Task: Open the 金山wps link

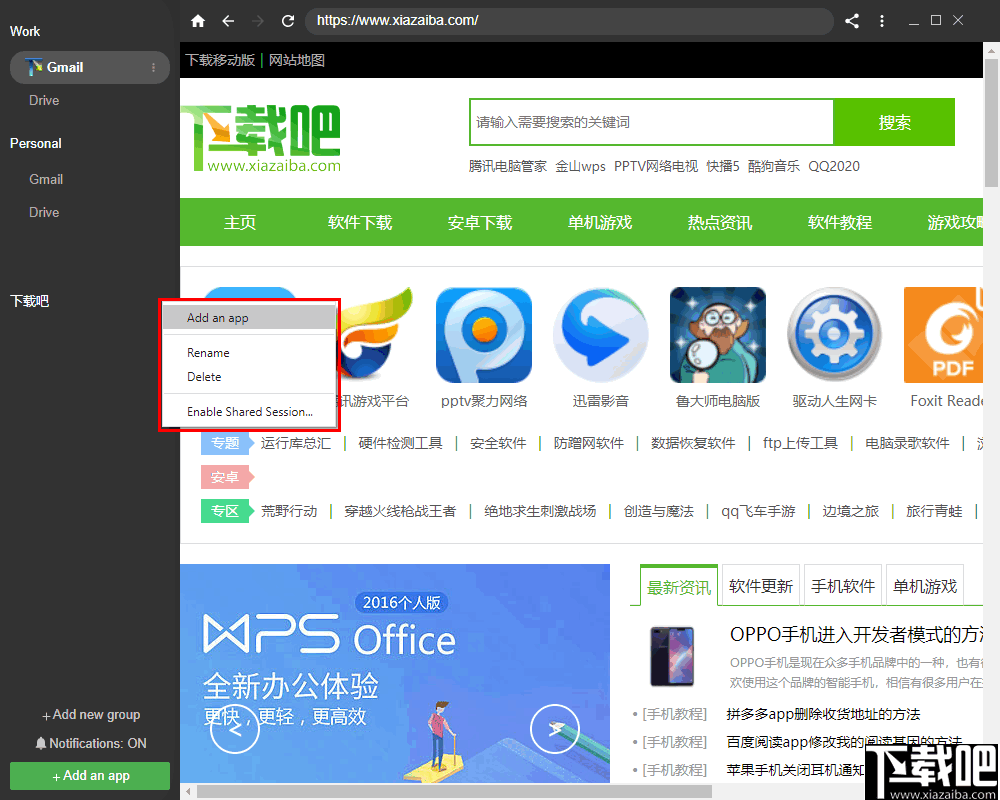Action: 580,166
